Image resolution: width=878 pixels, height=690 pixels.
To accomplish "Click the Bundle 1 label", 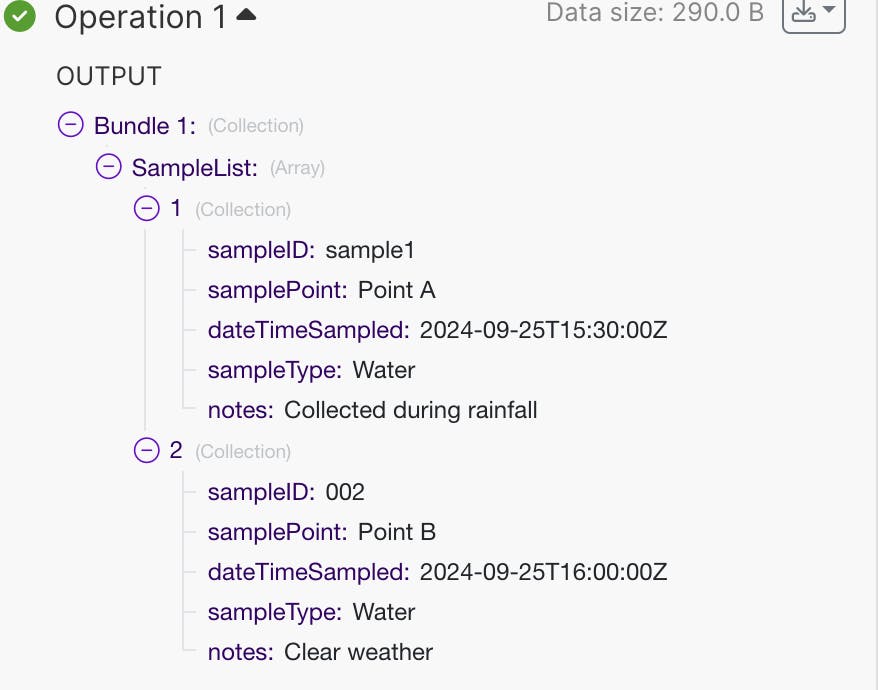I will [x=145, y=125].
